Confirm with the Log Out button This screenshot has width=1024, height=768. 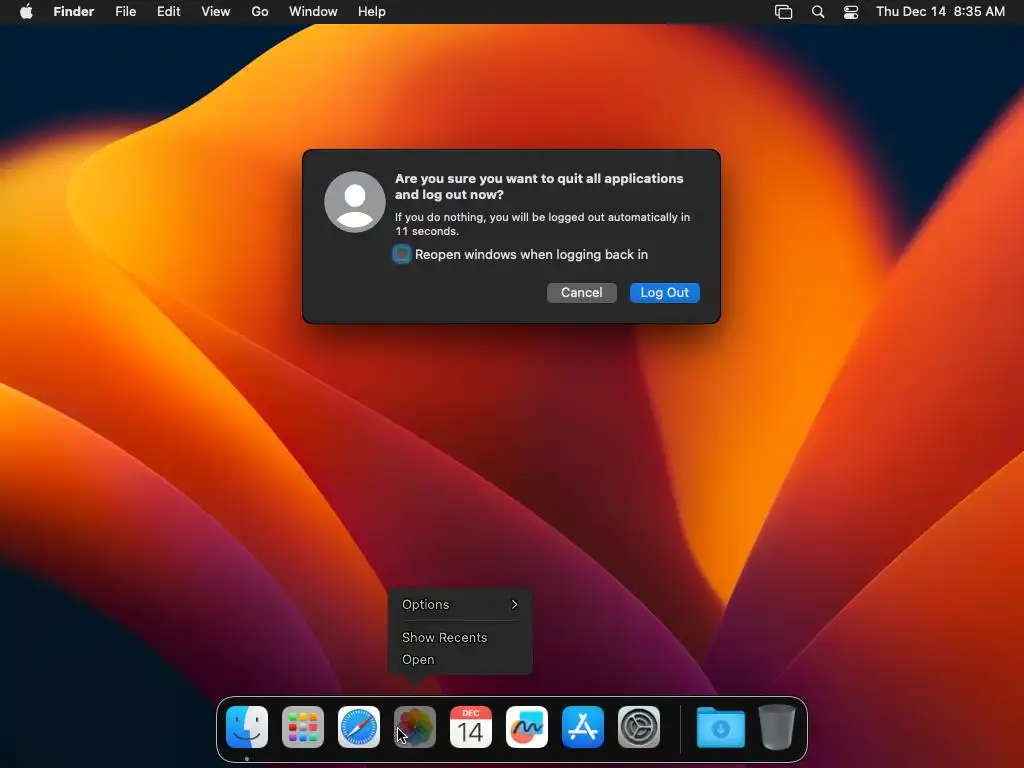[x=664, y=293]
